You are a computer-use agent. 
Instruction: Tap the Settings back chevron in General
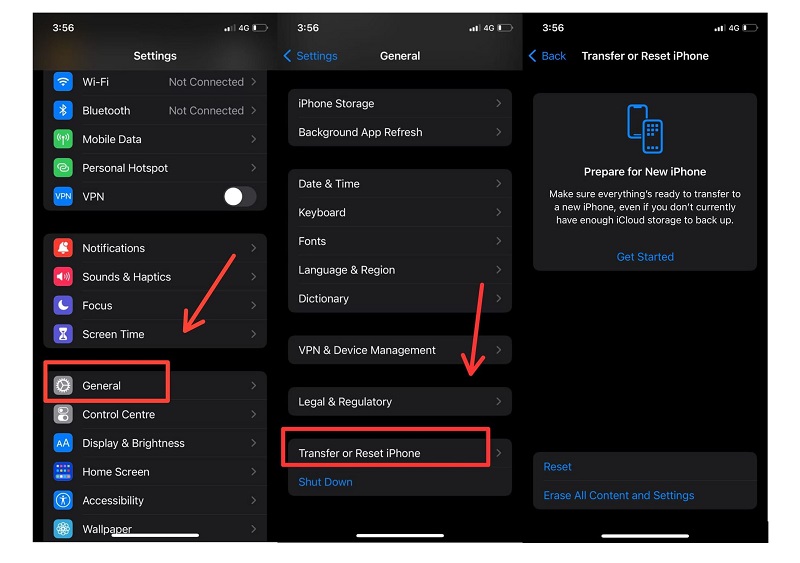[x=287, y=56]
